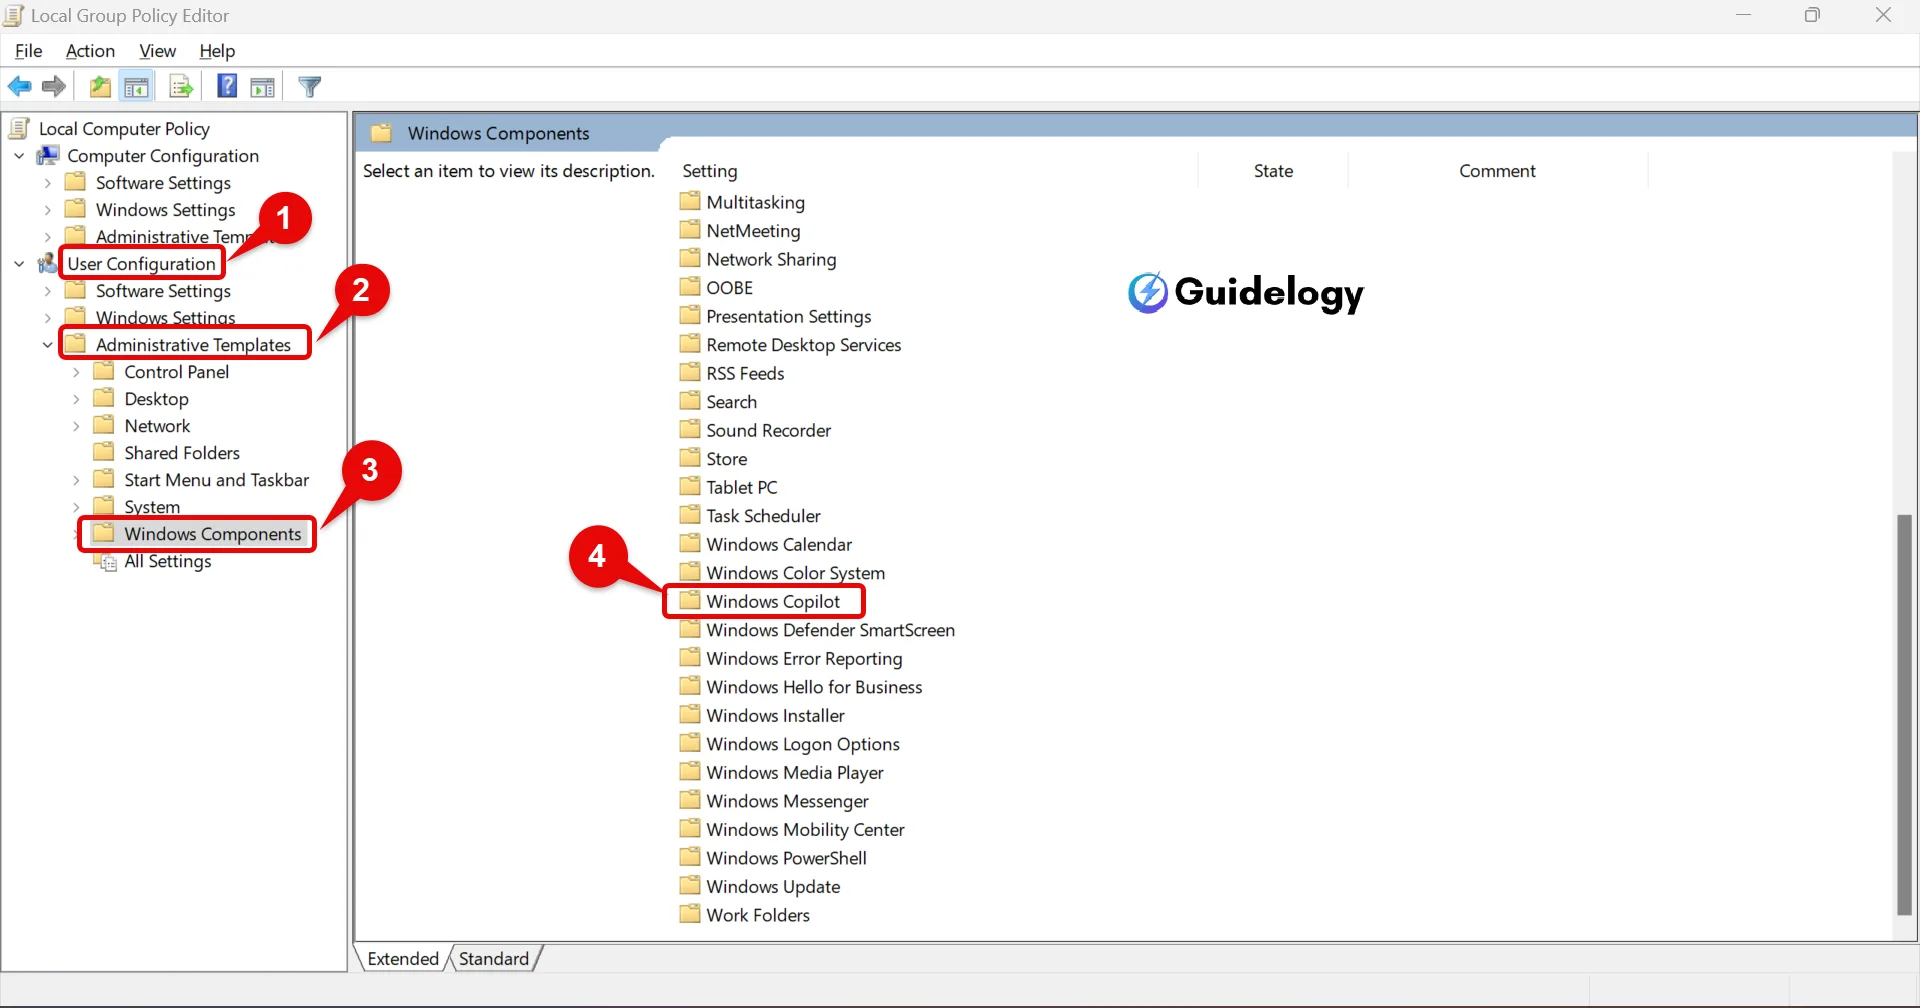Click the Computer Configuration node icon
This screenshot has height=1008, width=1920.
coord(47,155)
